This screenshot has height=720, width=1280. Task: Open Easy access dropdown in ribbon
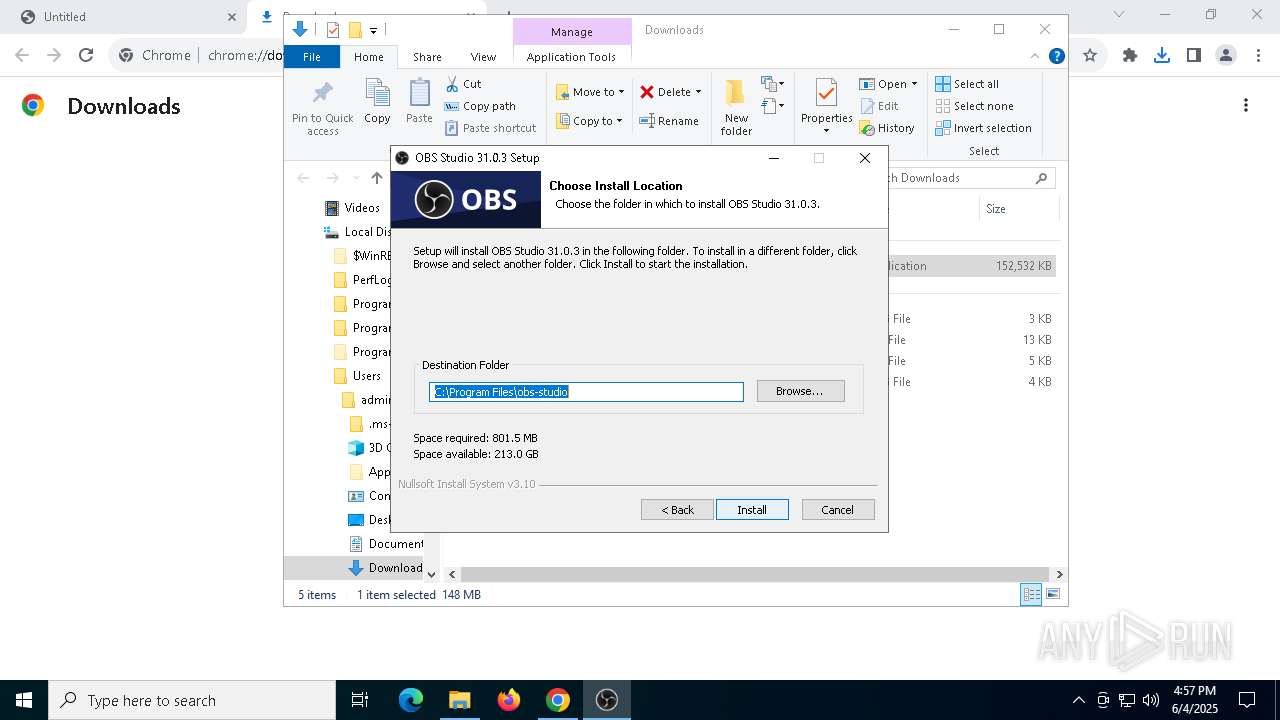(773, 106)
